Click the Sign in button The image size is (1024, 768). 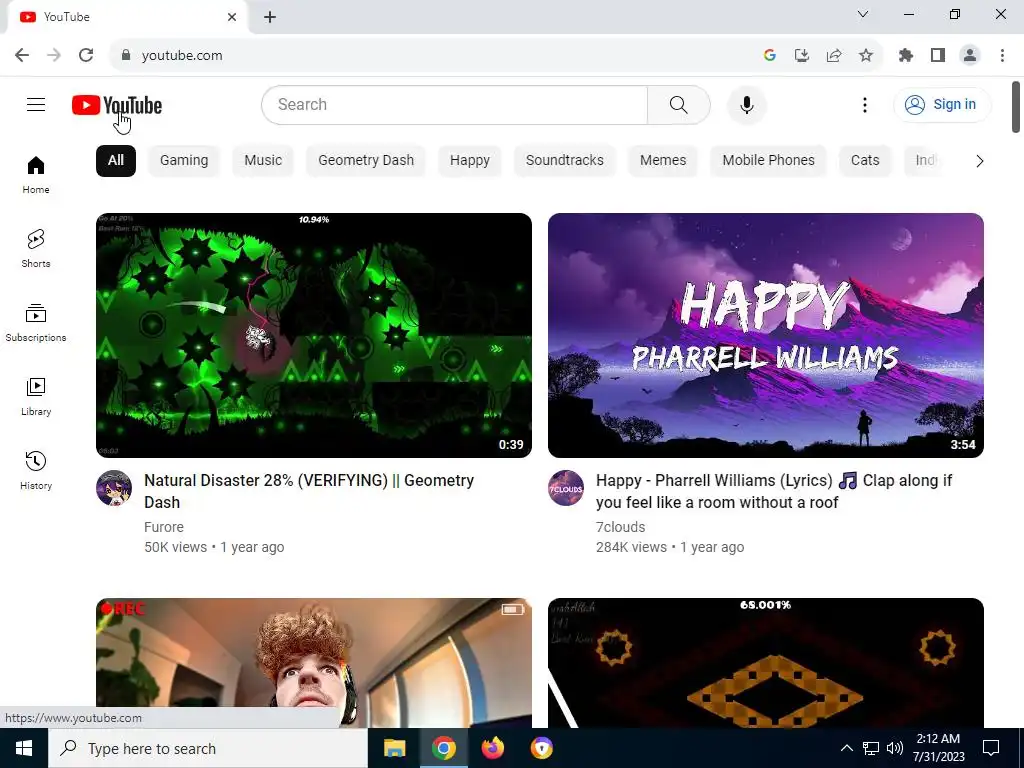click(x=942, y=104)
